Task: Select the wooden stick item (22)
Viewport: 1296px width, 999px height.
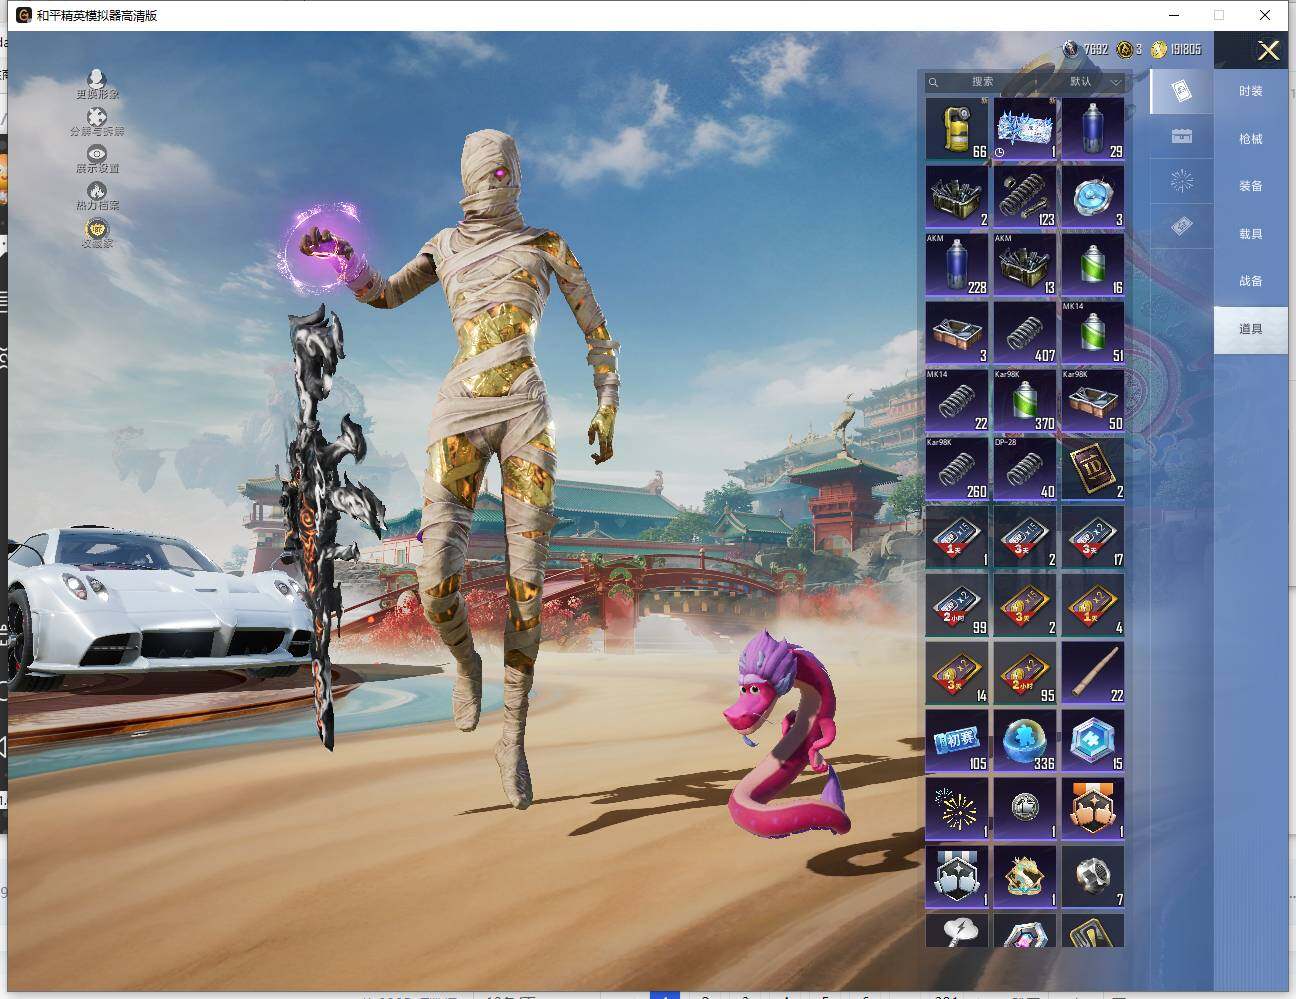Action: pyautogui.click(x=1093, y=673)
